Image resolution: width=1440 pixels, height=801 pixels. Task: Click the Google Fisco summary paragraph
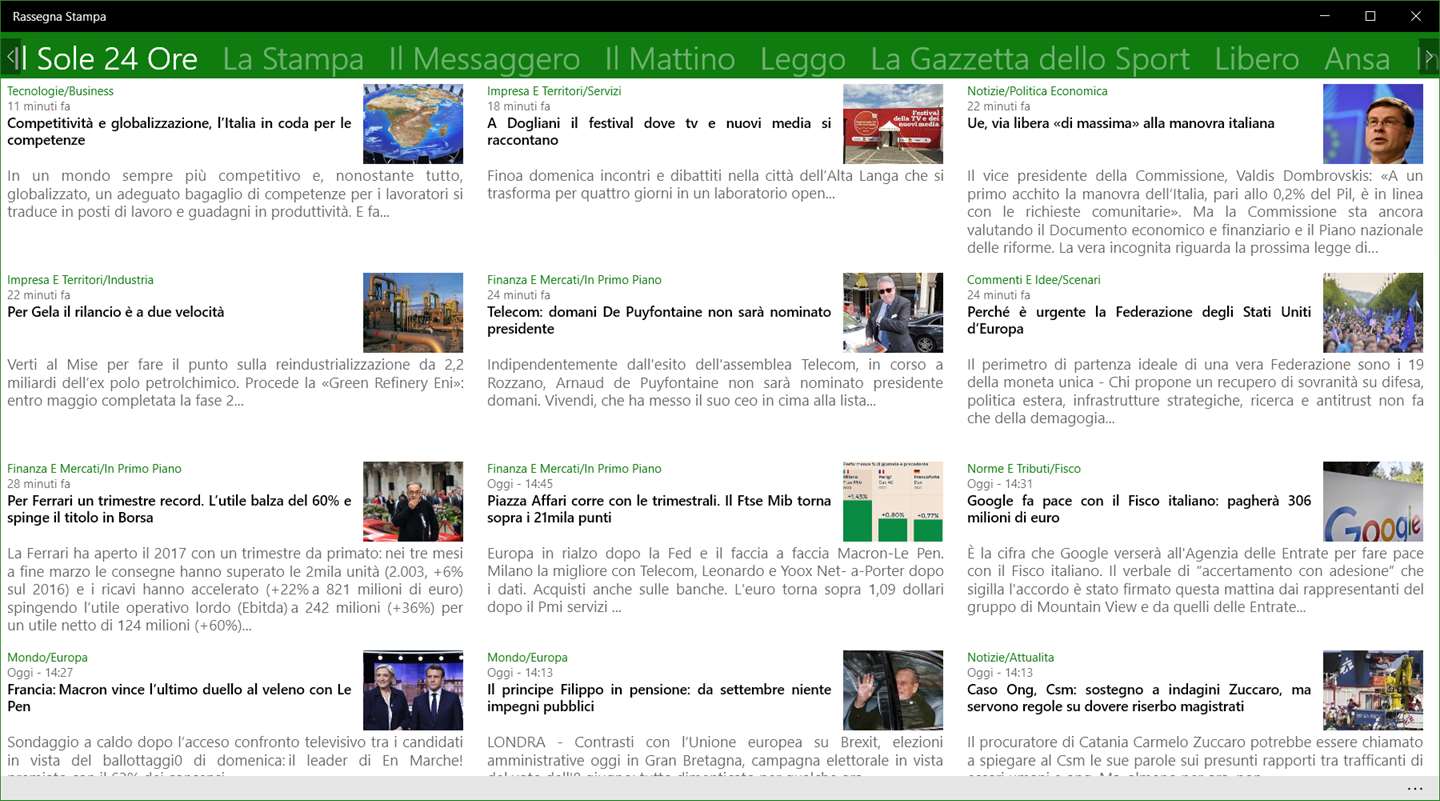(1195, 580)
